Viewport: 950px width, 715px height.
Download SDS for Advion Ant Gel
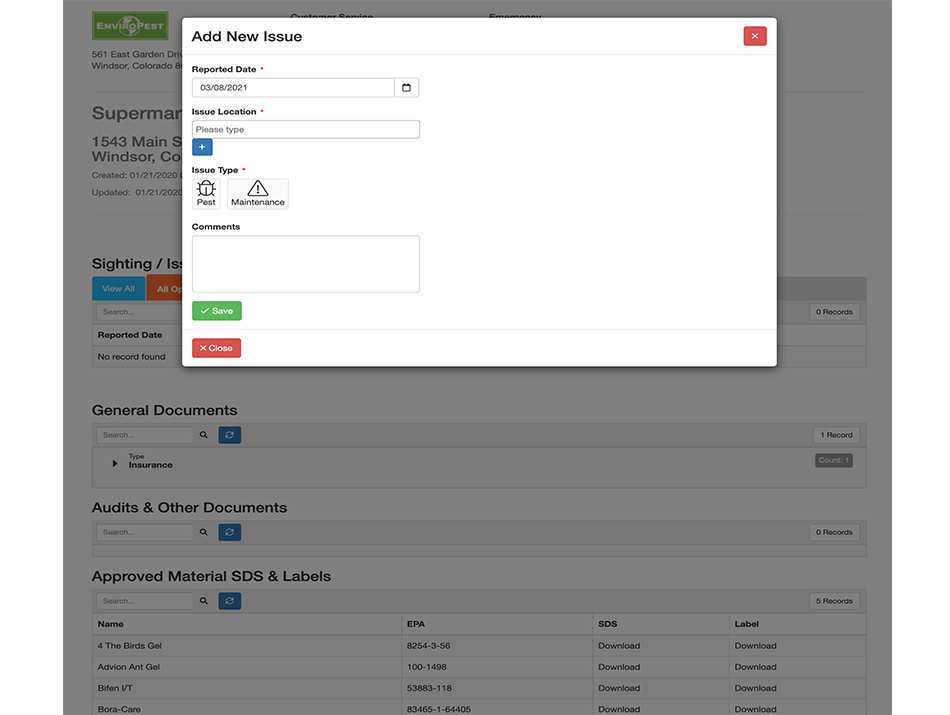619,667
